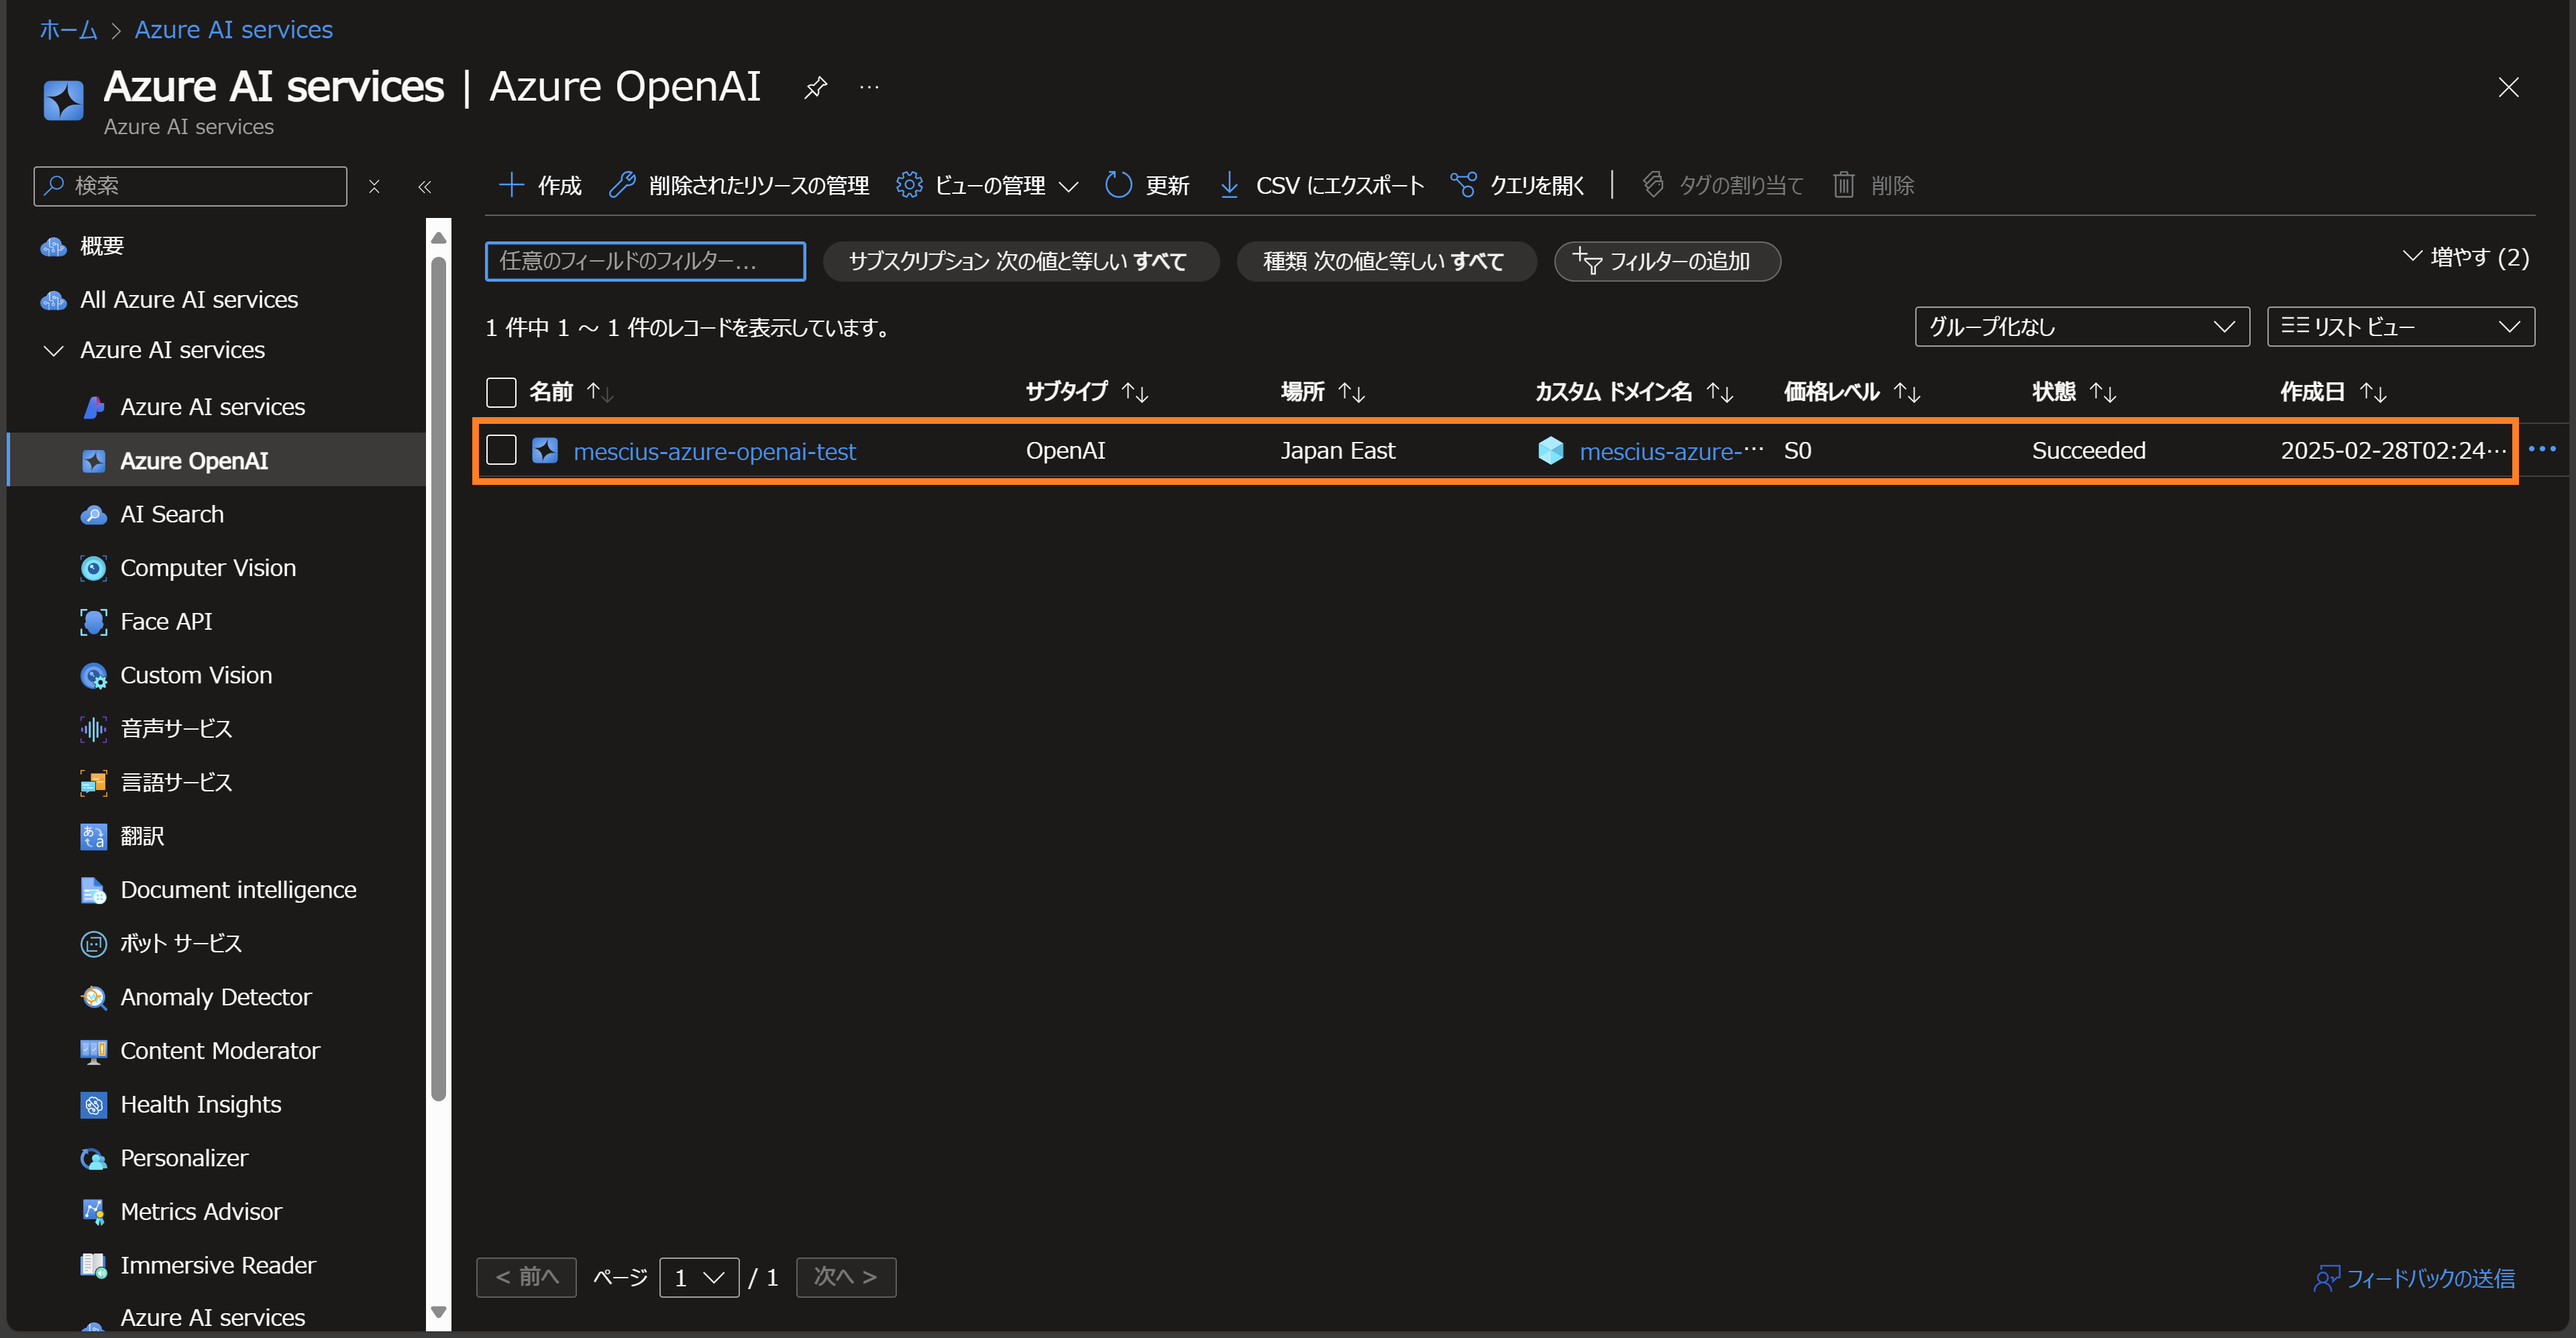Go to the Azure AI services breadcrumb
The height and width of the screenshot is (1338, 2576).
[x=234, y=30]
